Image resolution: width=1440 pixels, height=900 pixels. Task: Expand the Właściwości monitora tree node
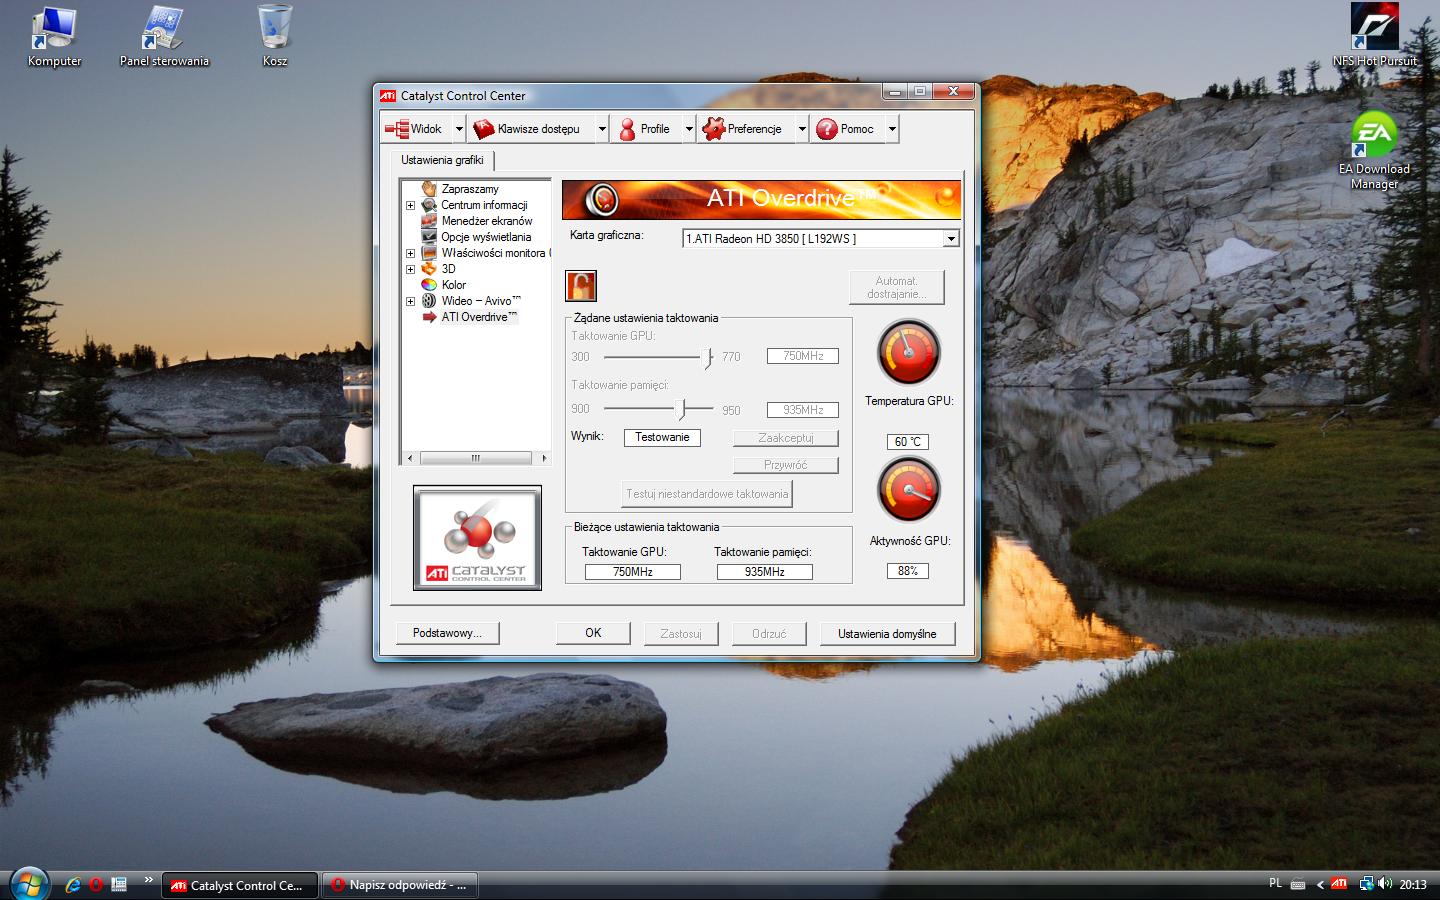[410, 253]
